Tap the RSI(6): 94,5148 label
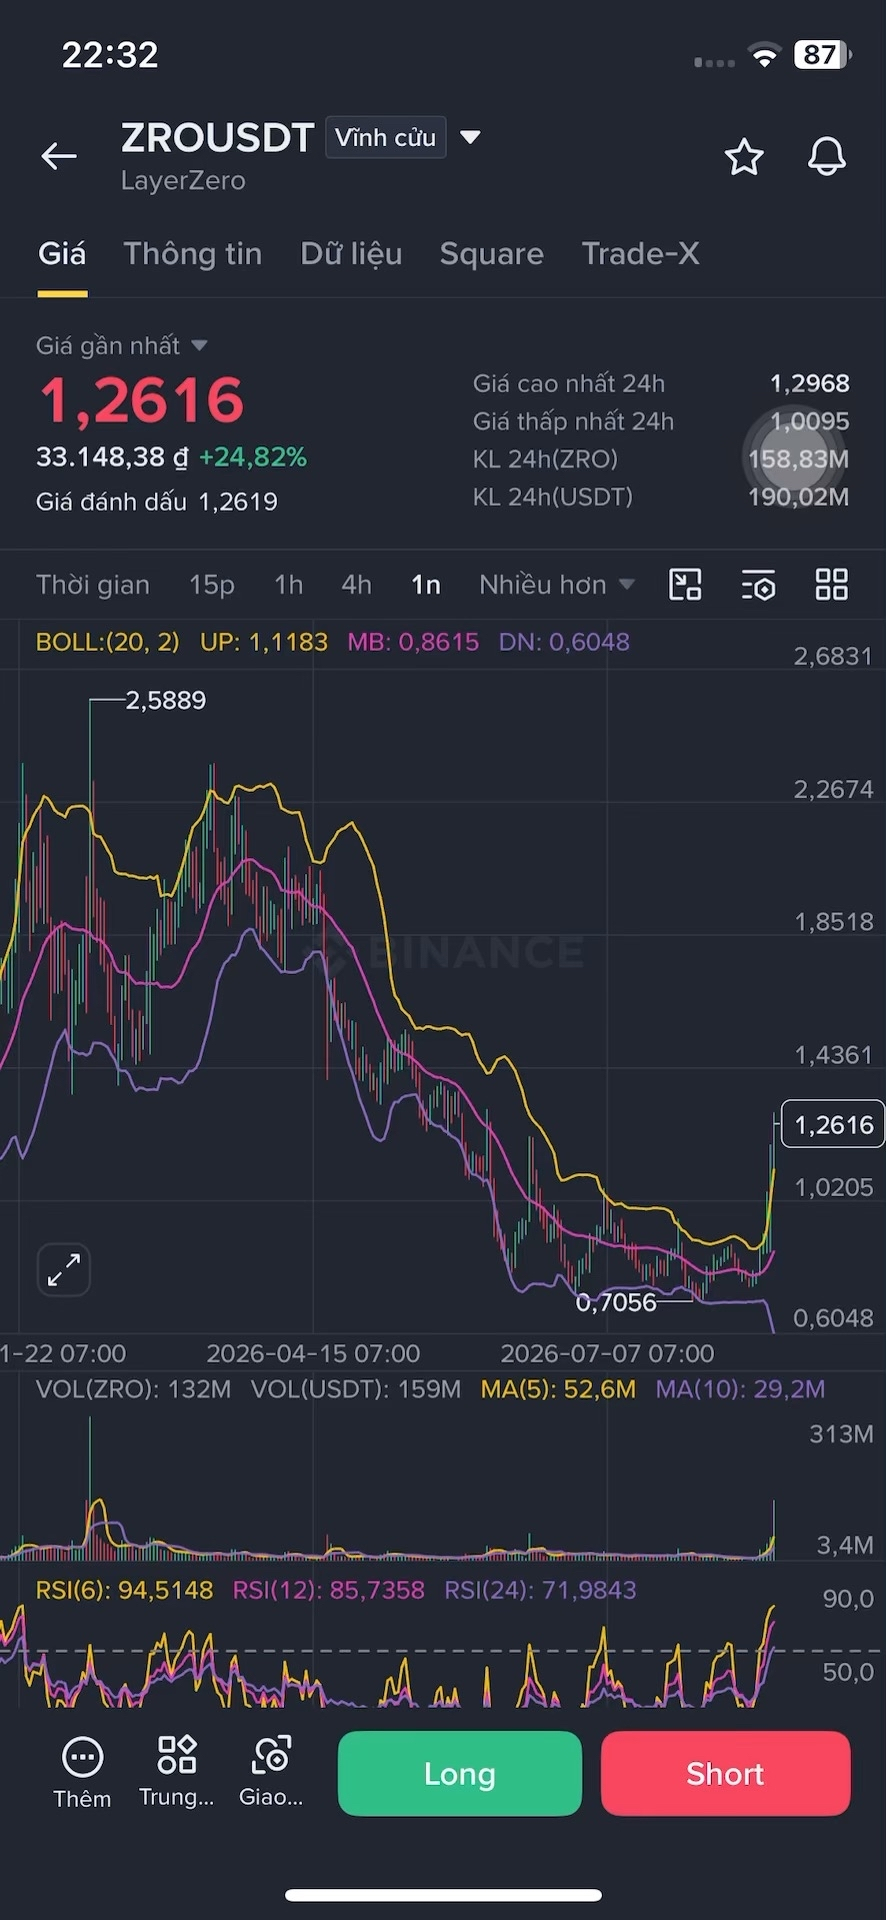 point(124,1590)
